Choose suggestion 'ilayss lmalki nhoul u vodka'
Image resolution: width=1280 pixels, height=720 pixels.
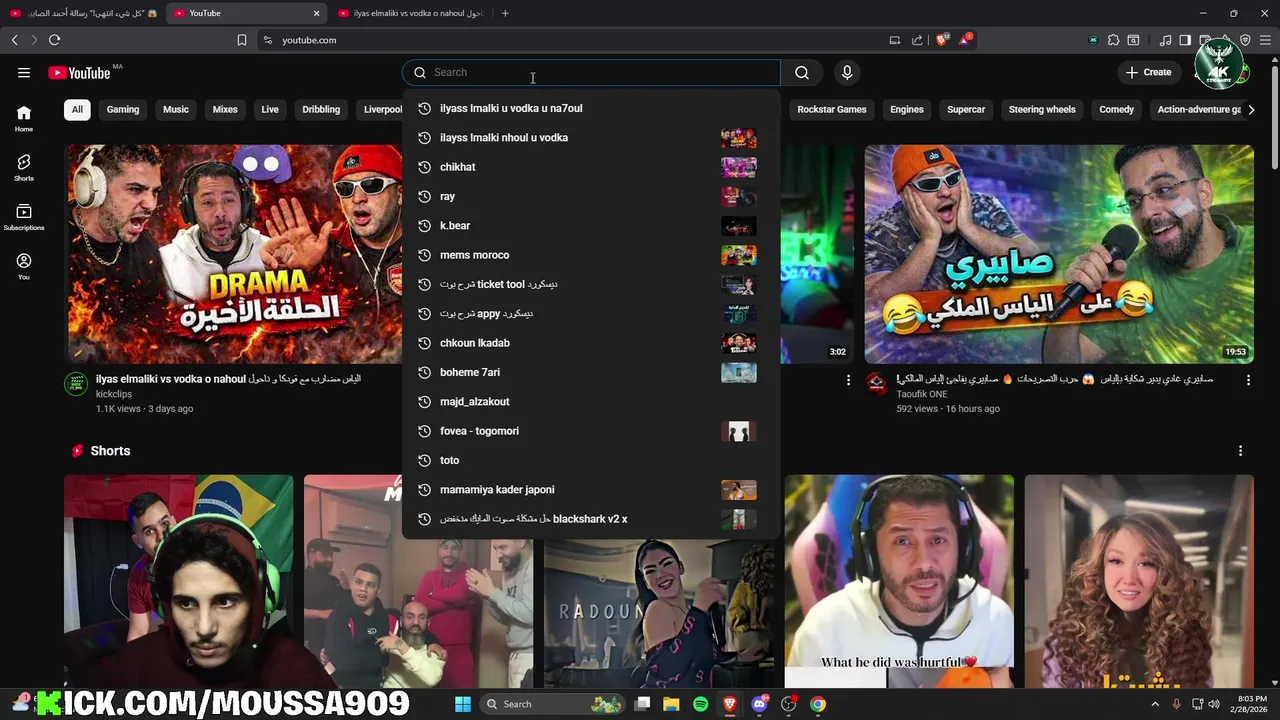(x=591, y=138)
